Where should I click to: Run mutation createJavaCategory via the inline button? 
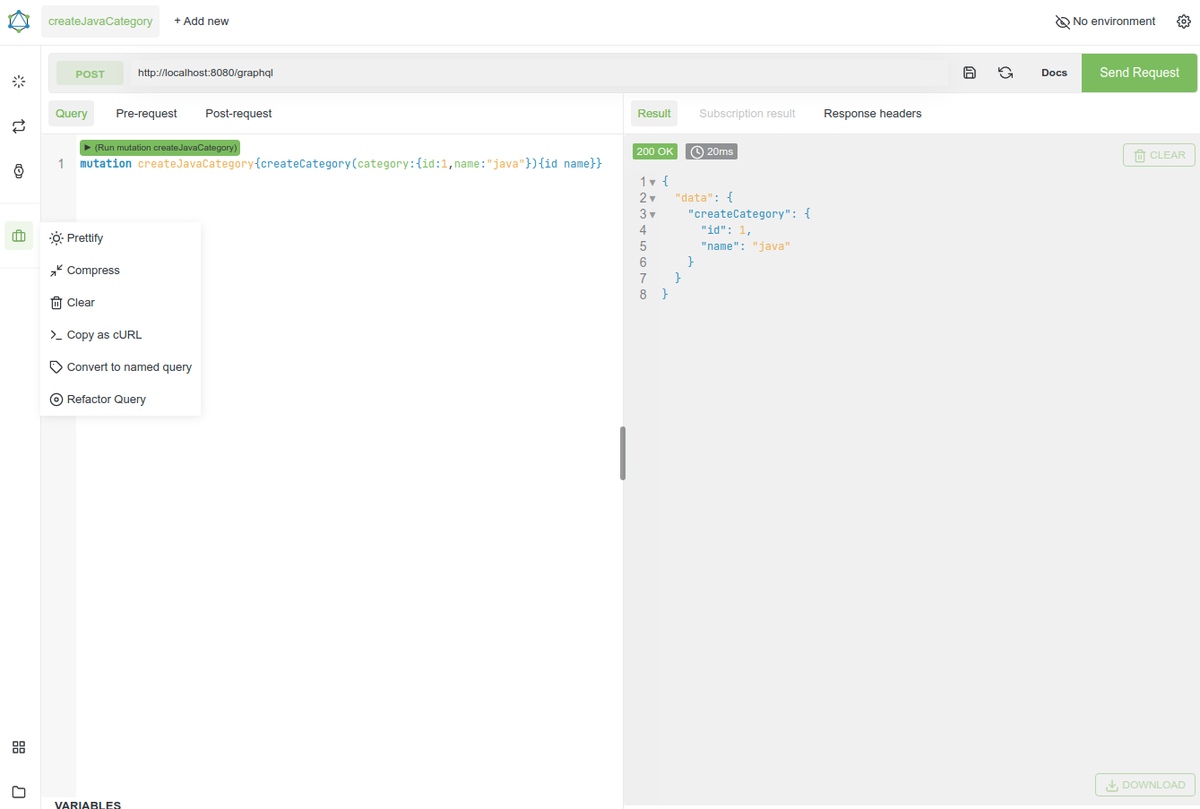[x=159, y=146]
